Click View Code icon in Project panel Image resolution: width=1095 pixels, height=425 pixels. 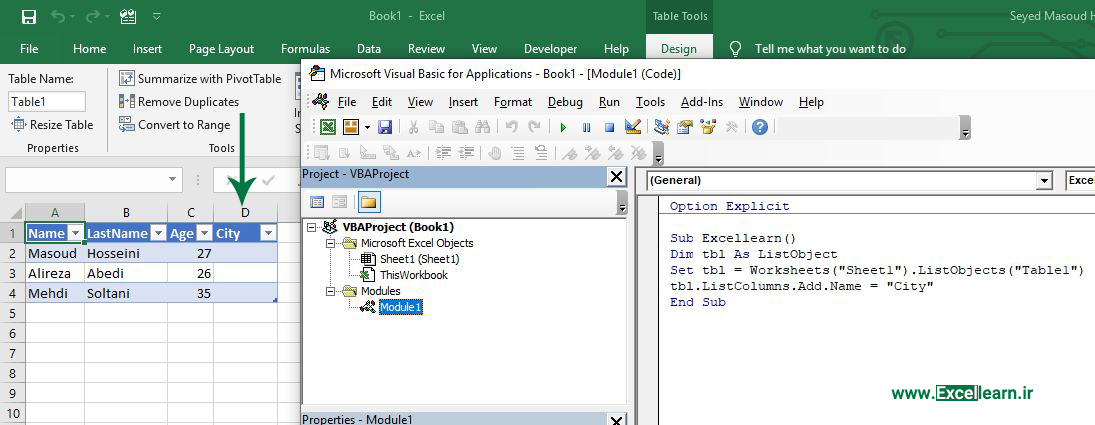pyautogui.click(x=317, y=202)
